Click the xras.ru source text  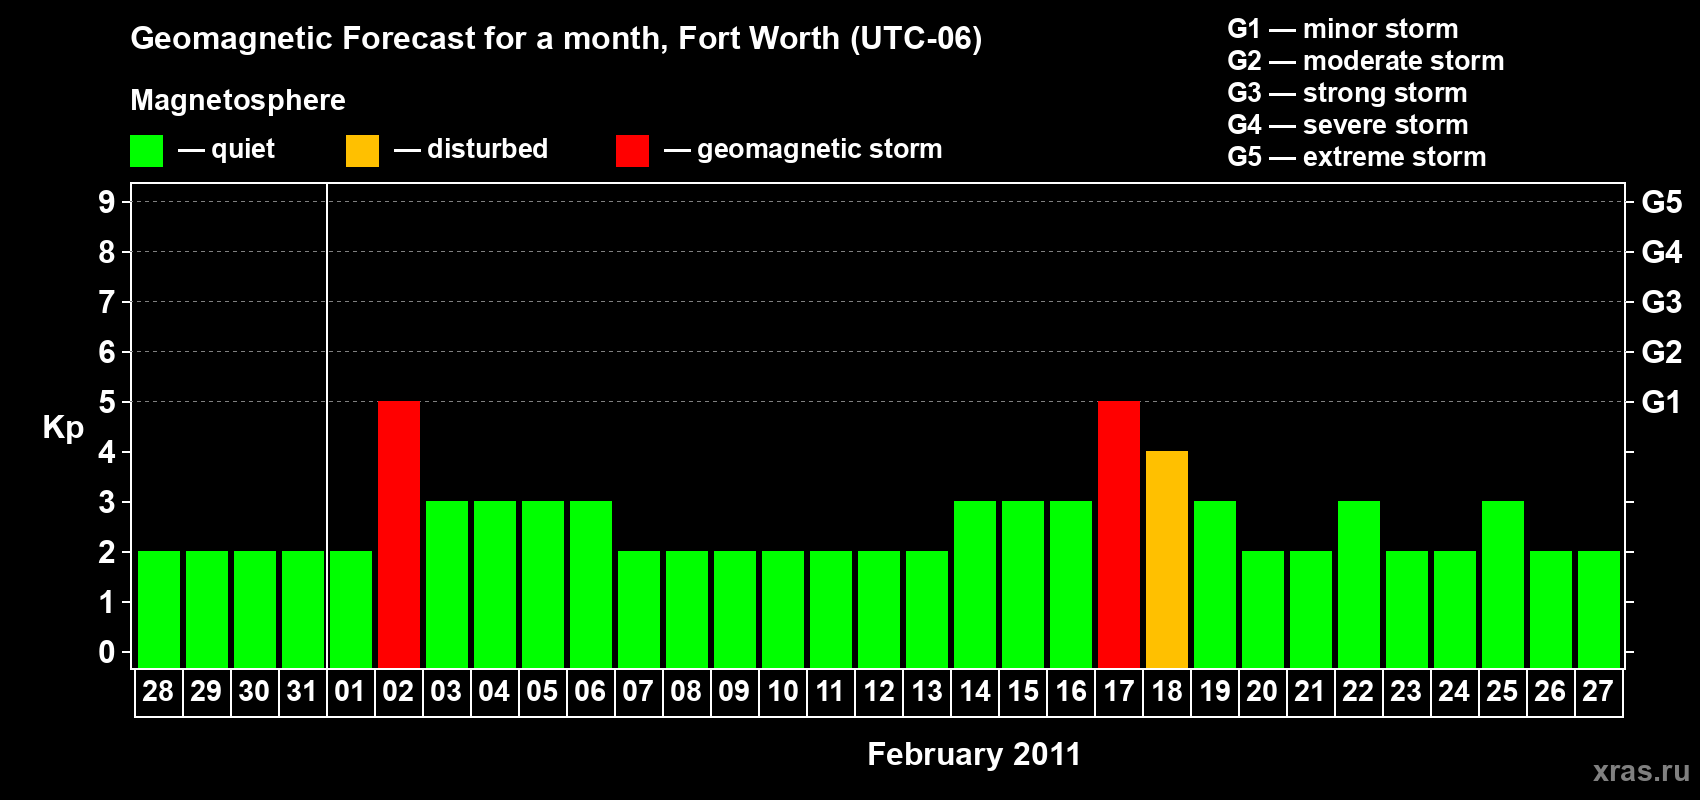(x=1641, y=771)
